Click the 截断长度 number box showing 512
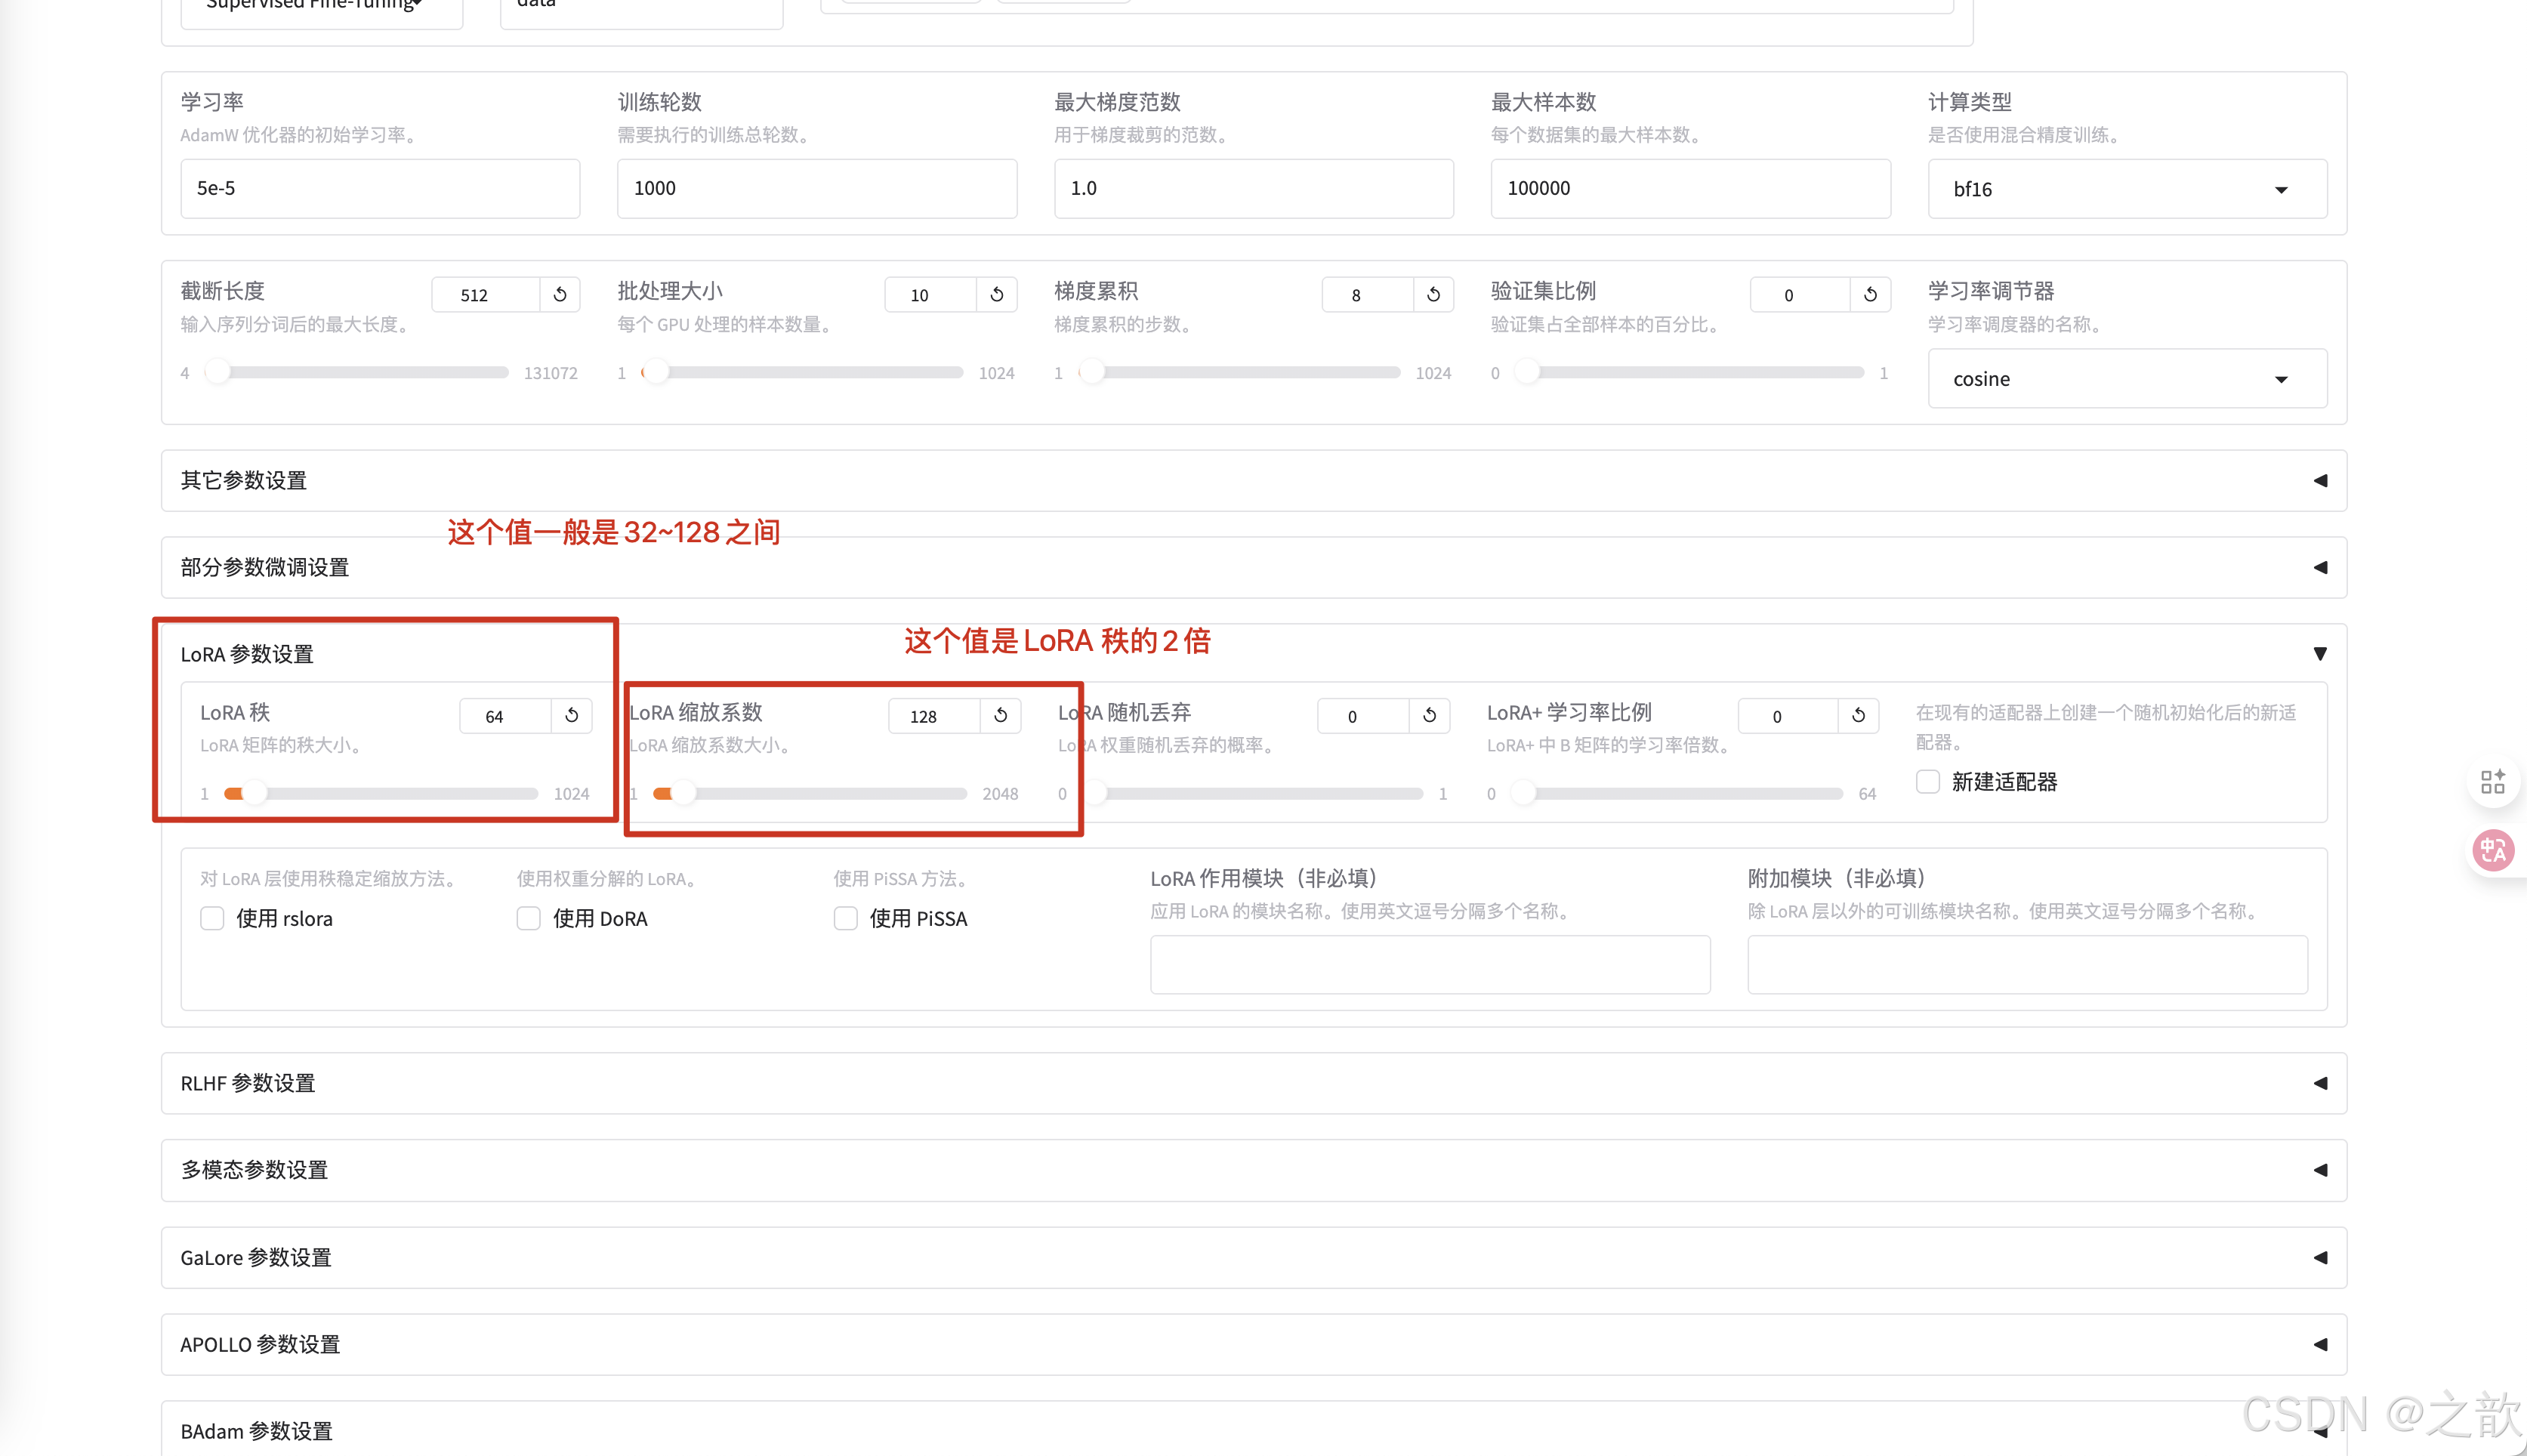This screenshot has width=2527, height=1456. [486, 295]
